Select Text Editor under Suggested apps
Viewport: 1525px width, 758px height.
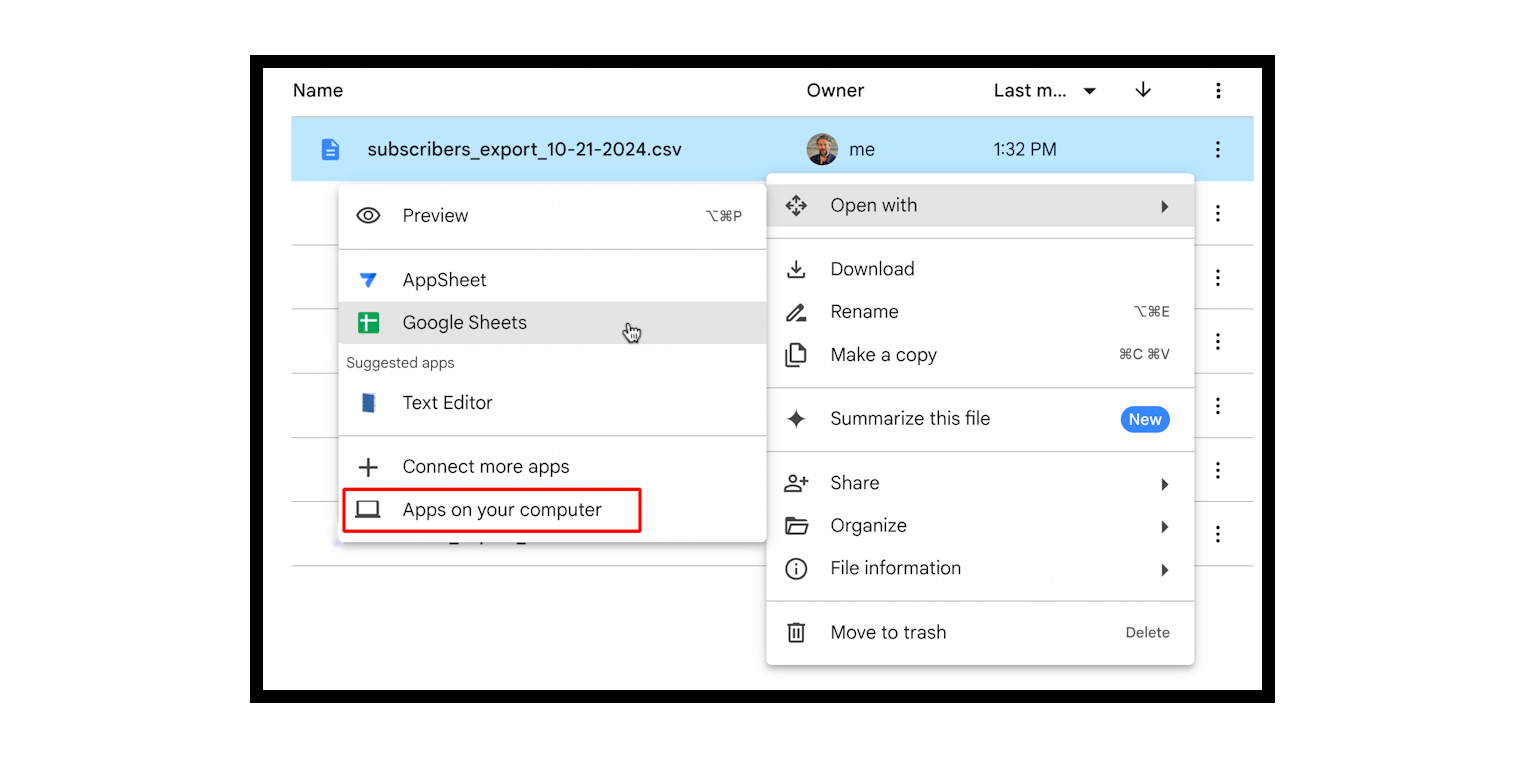coord(447,402)
